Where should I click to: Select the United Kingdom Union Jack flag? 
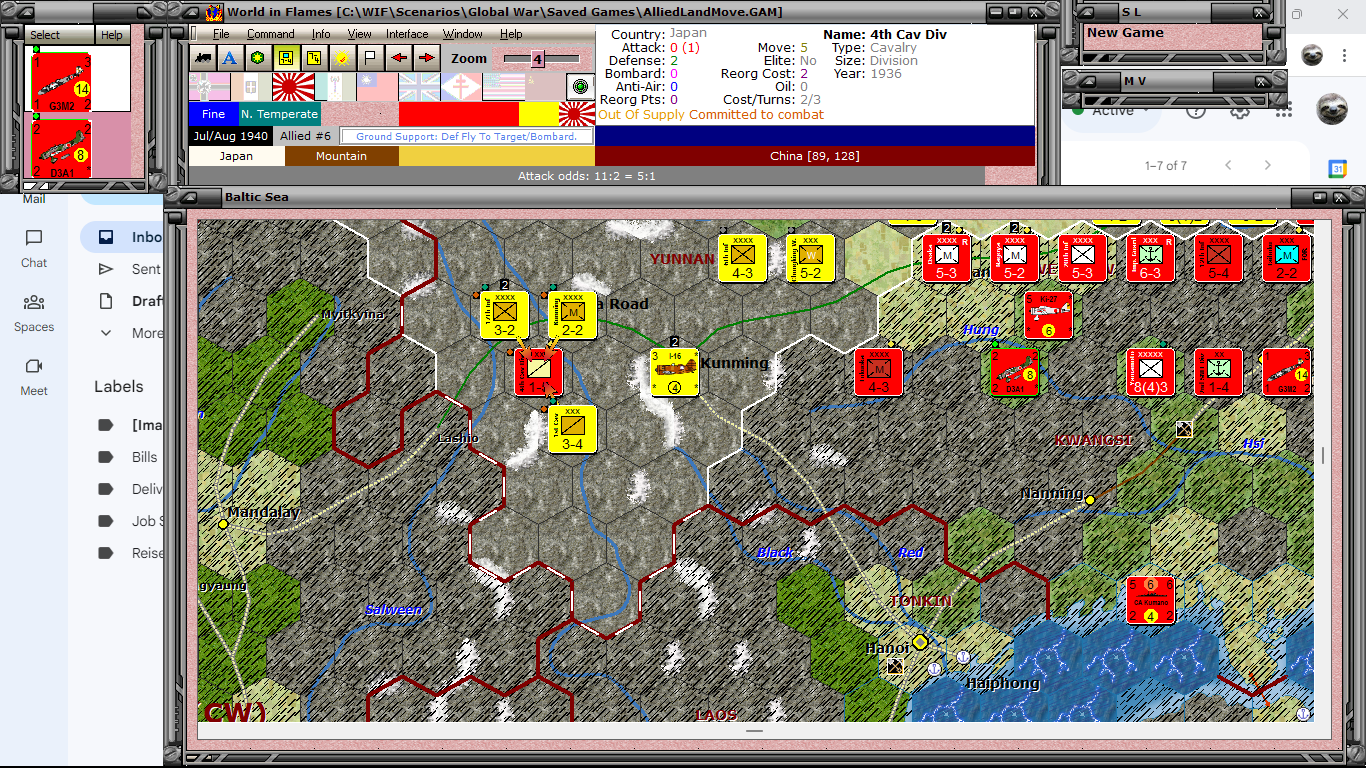pyautogui.click(x=420, y=87)
